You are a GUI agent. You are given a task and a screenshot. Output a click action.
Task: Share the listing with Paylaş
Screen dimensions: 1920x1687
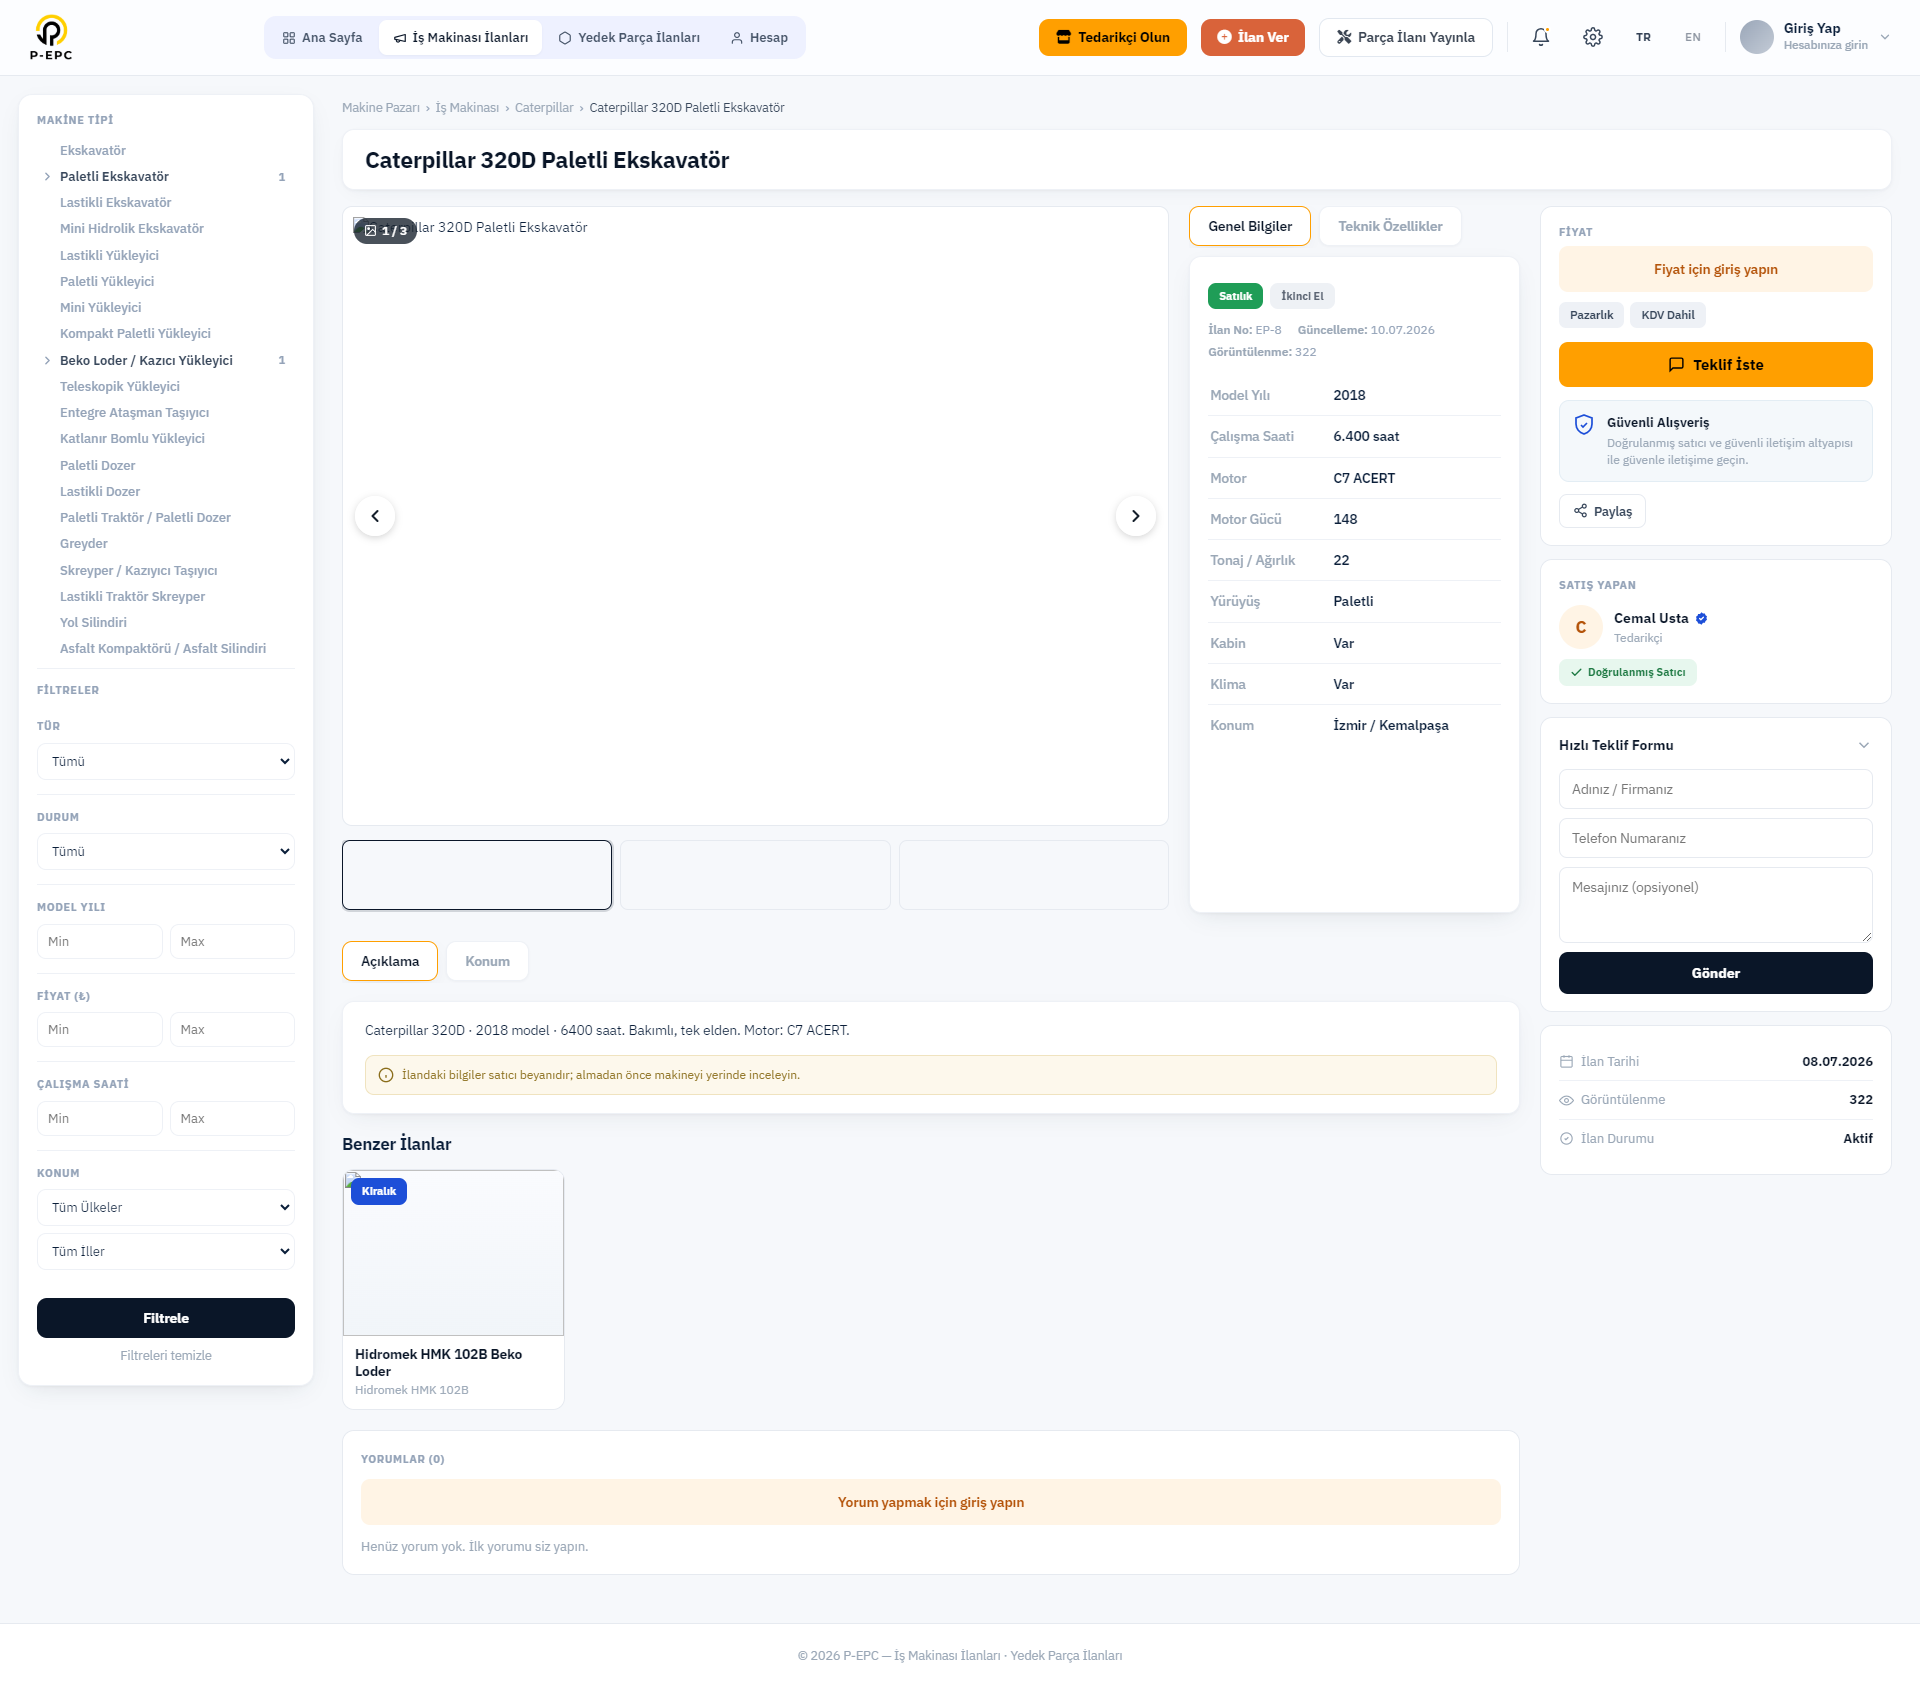[1602, 511]
